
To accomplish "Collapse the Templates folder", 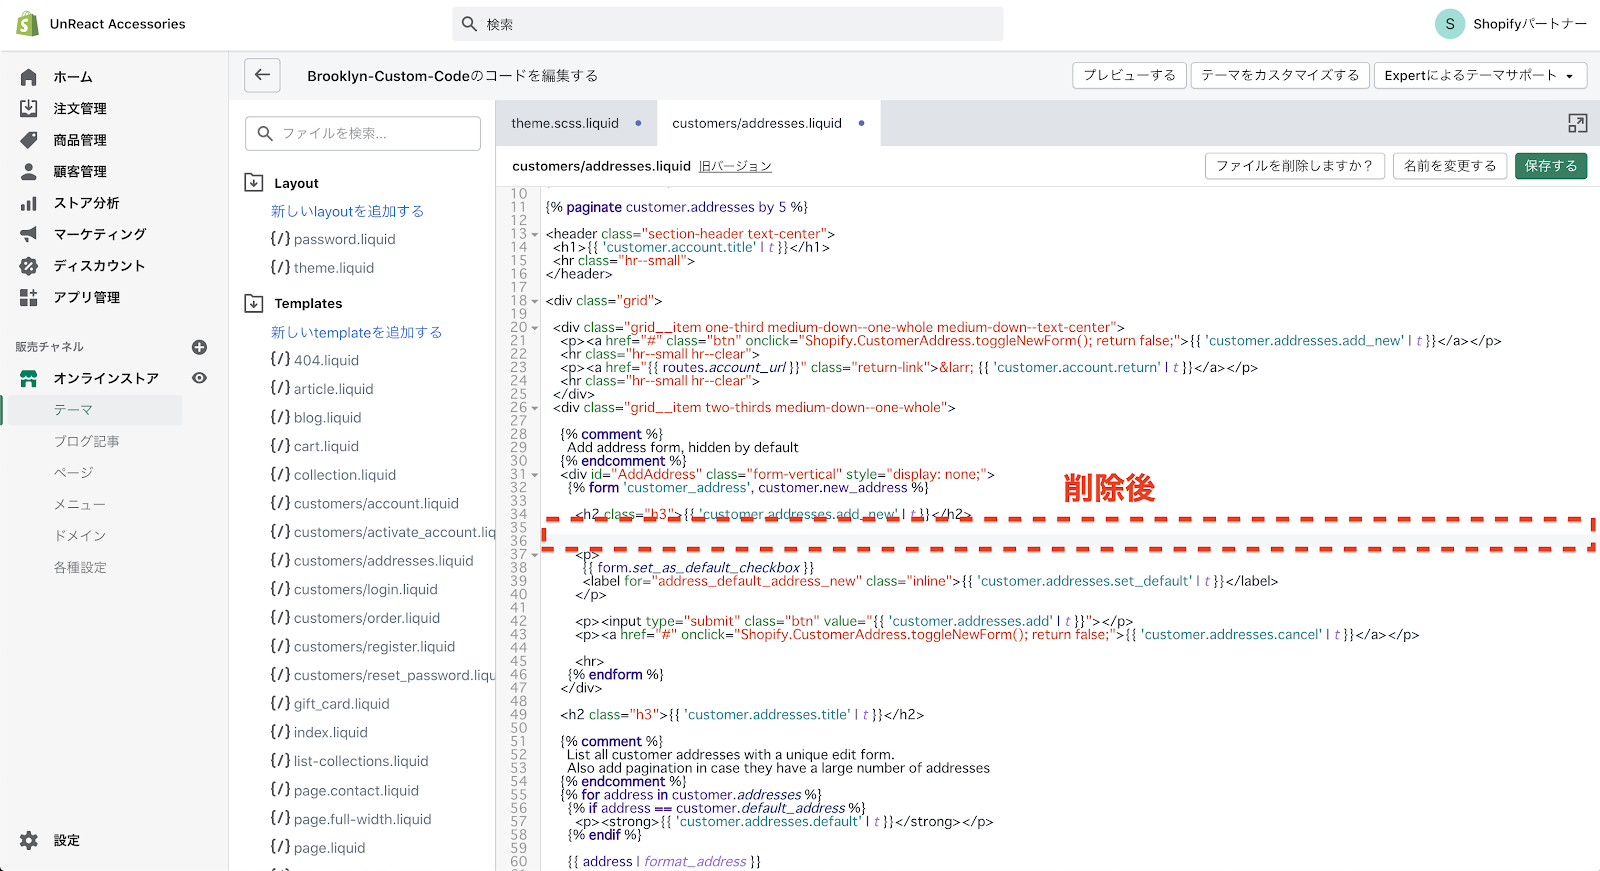I will (x=254, y=303).
